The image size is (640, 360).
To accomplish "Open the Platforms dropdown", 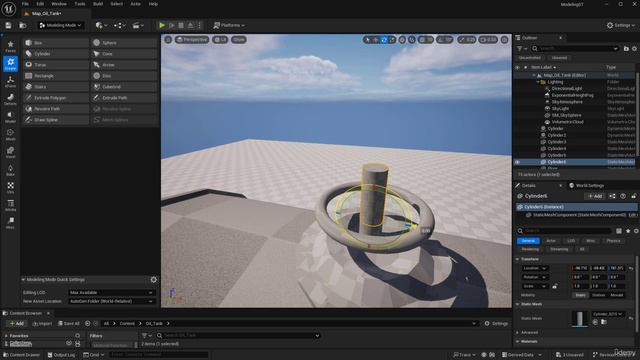I will 229,25.
